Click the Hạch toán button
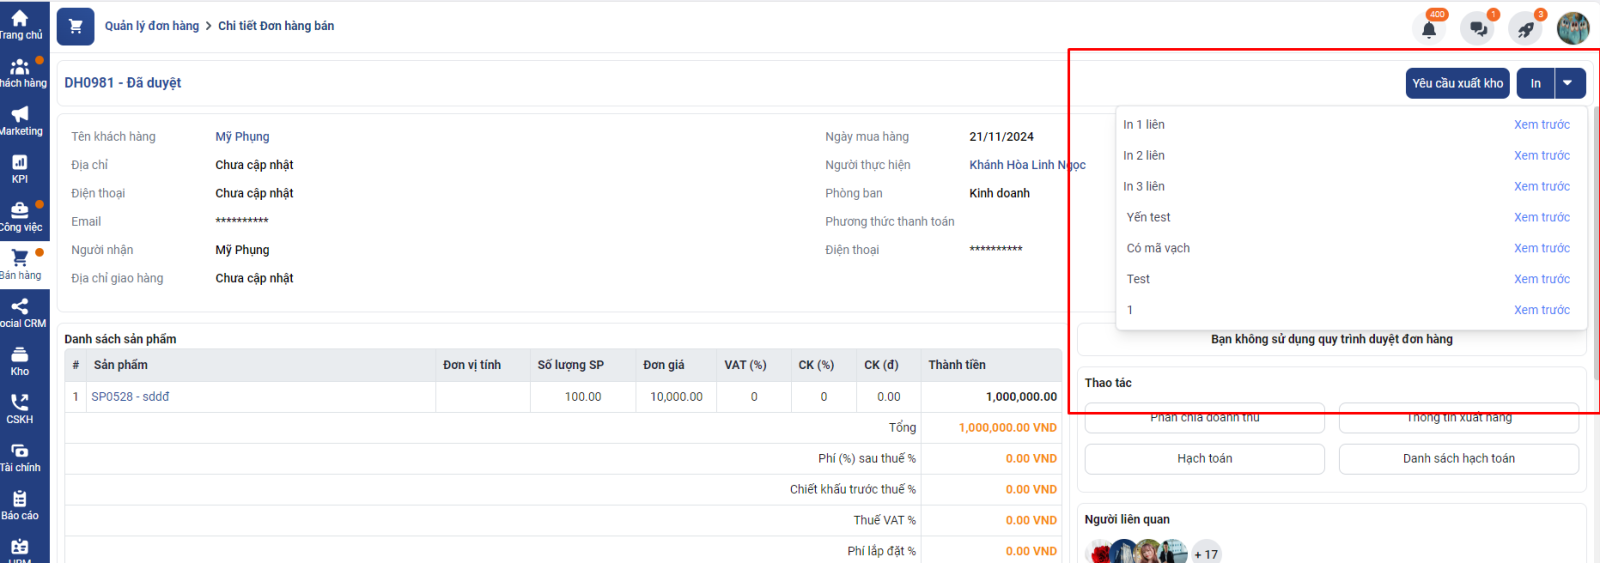Image resolution: width=1600 pixels, height=563 pixels. (1204, 459)
